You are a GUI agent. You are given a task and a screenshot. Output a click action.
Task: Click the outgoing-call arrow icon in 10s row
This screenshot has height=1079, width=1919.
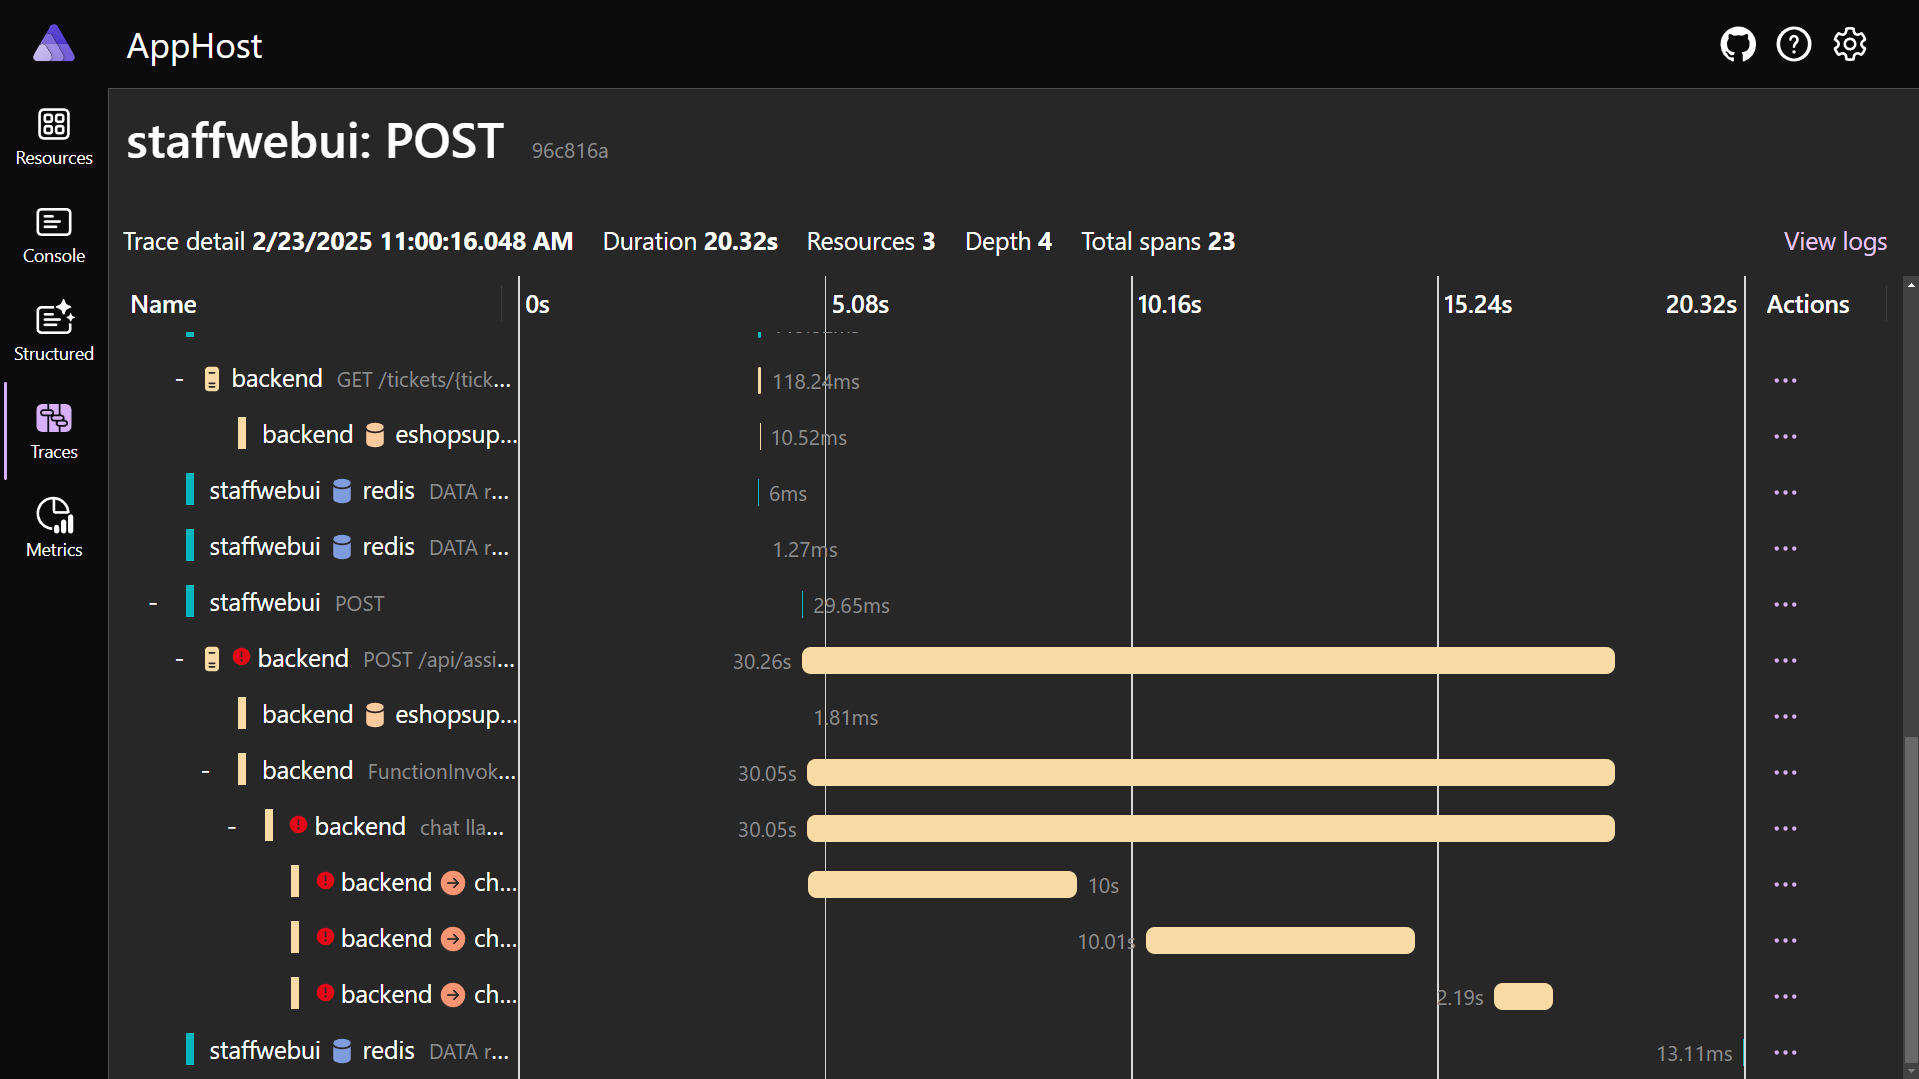coord(453,883)
